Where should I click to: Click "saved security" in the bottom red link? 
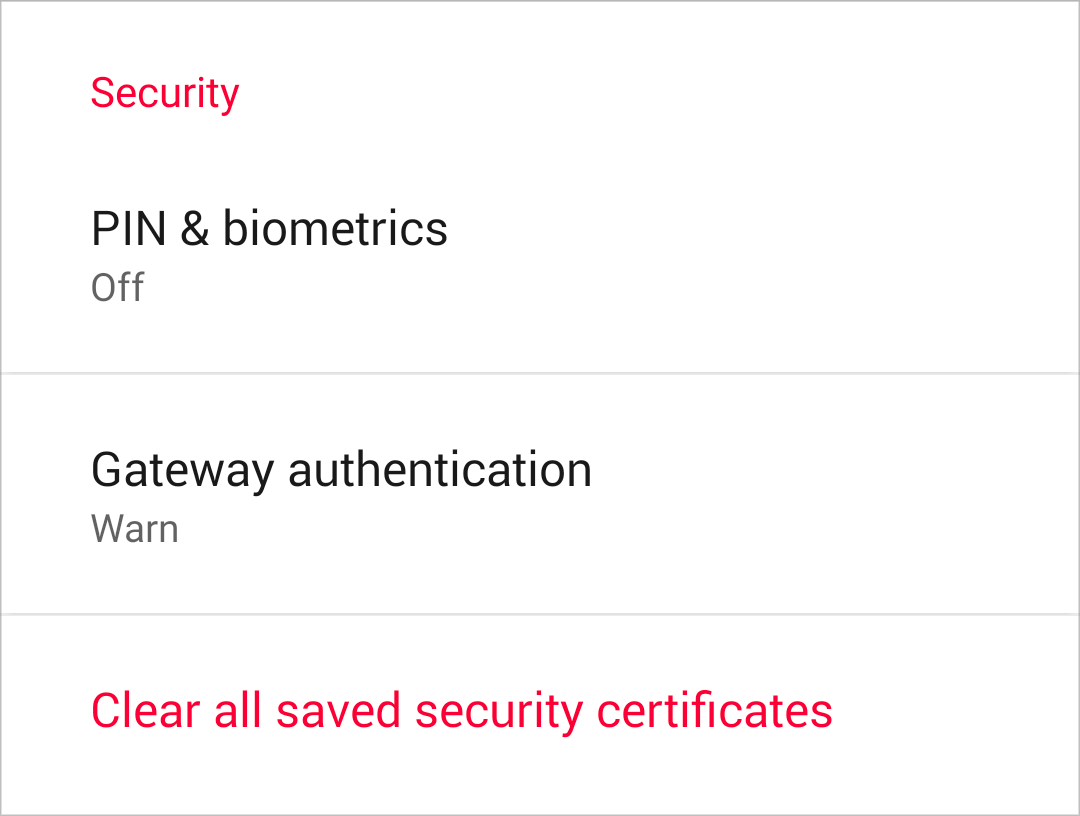(x=430, y=711)
